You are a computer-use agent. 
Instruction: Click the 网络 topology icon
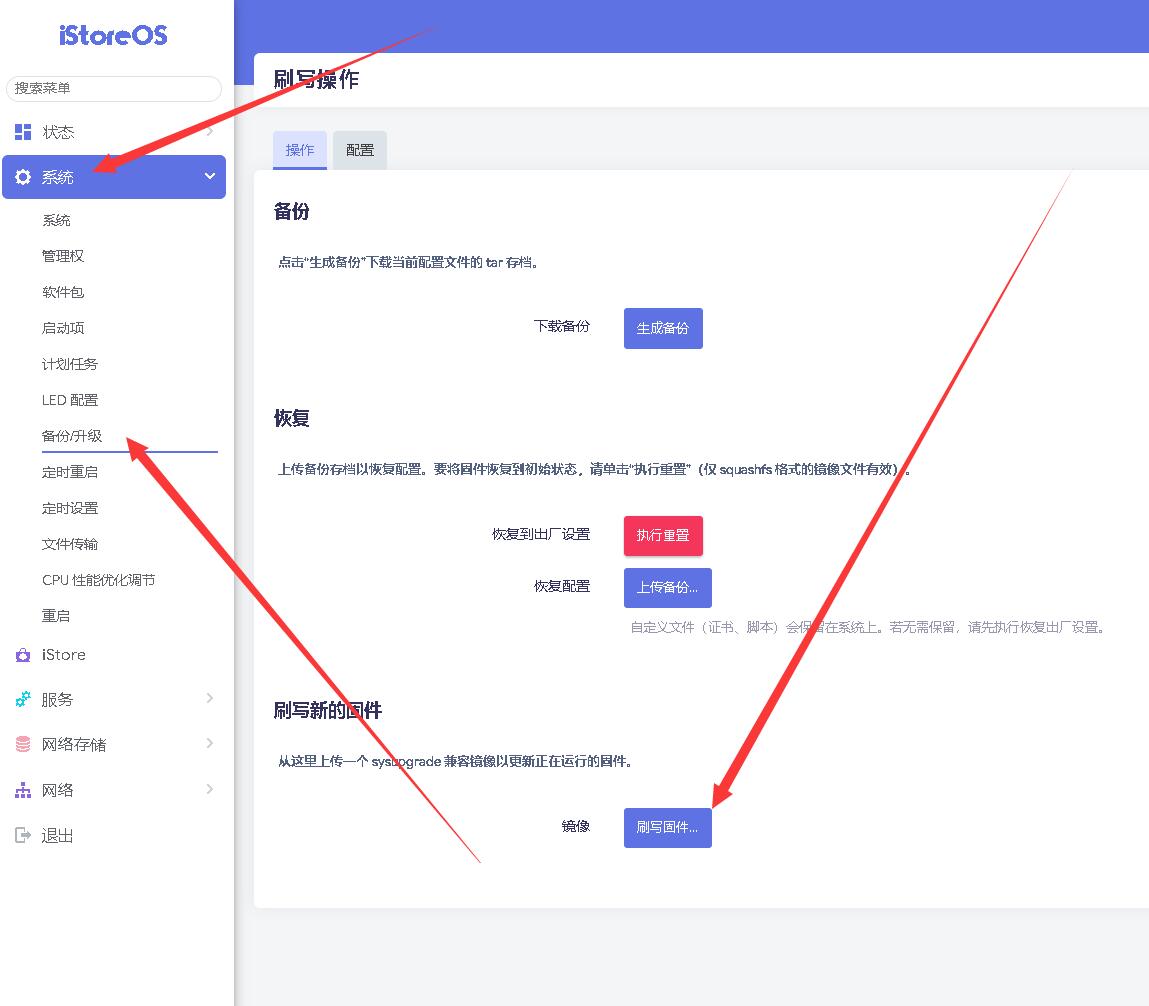23,790
